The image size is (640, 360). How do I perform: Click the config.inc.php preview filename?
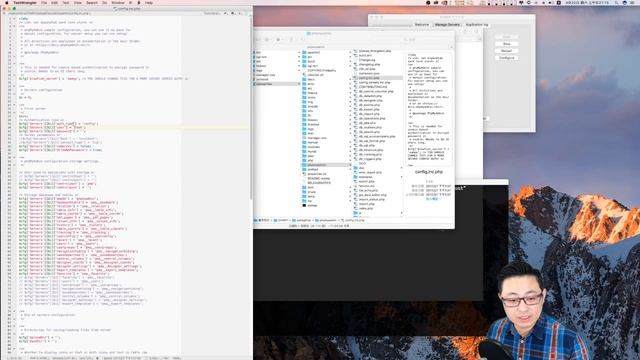tap(429, 172)
